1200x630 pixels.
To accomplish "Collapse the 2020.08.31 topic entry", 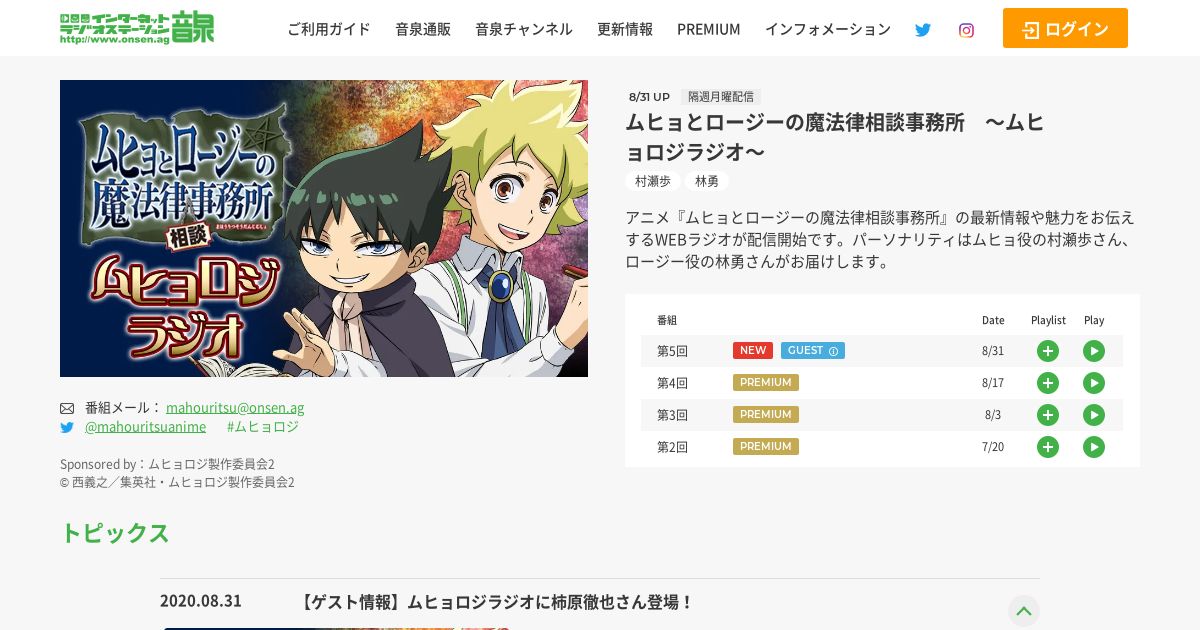I will coord(1023,611).
